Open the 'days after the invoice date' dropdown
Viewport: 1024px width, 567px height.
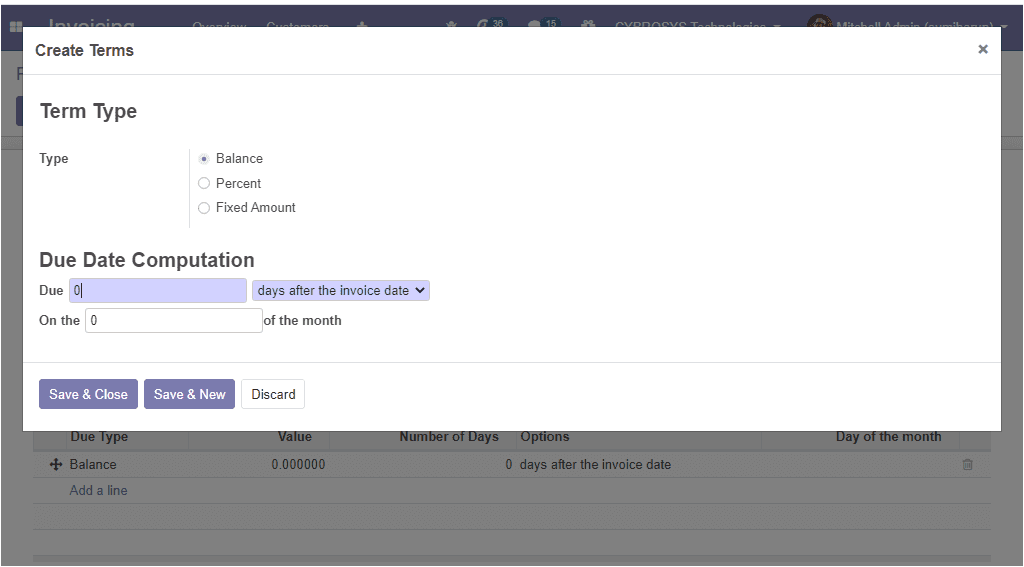[341, 291]
